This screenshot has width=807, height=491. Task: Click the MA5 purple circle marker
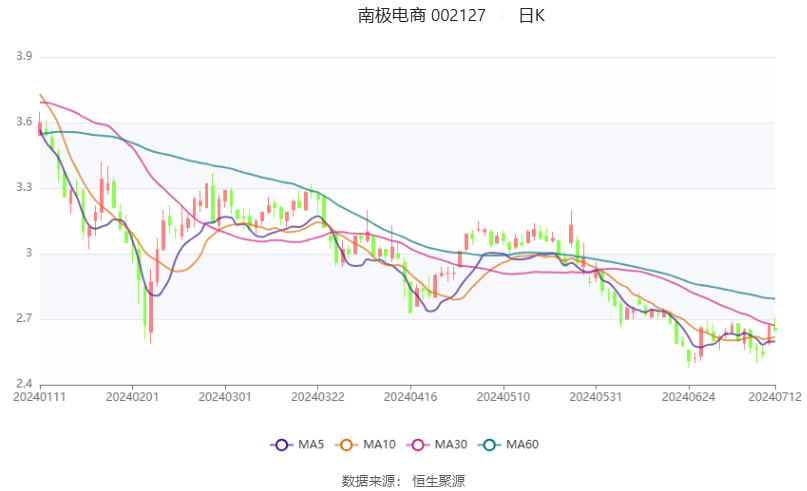(x=281, y=445)
